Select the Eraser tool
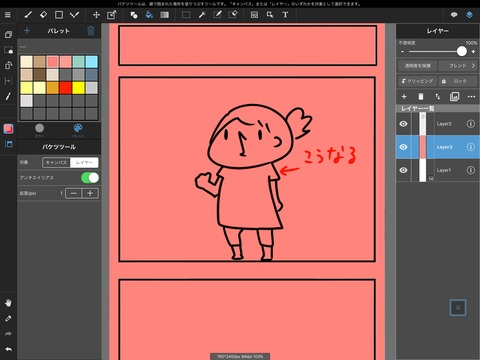 pos(43,15)
